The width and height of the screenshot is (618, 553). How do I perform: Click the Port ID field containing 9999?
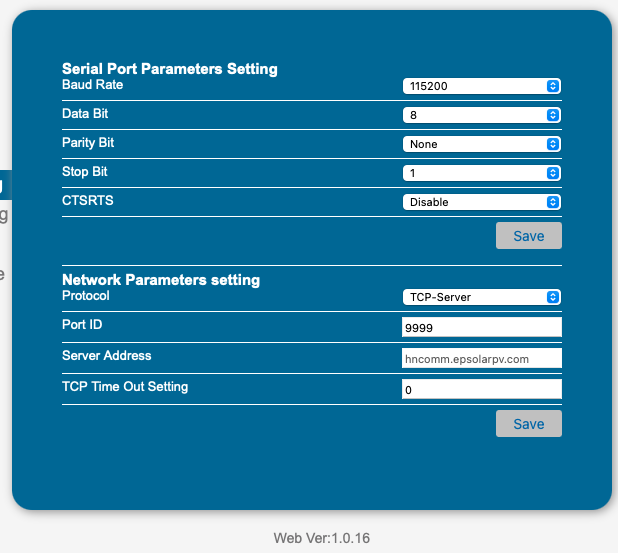pyautogui.click(x=481, y=327)
